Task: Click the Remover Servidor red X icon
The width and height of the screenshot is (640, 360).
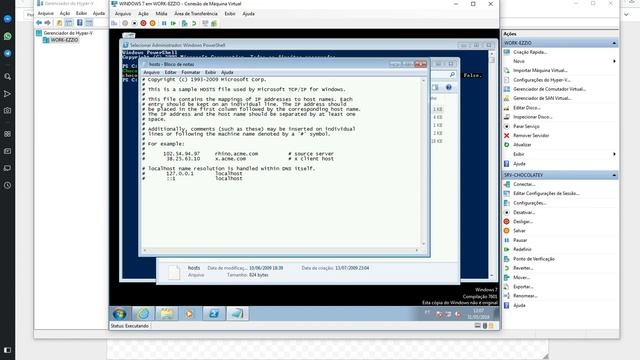Action: click(507, 136)
